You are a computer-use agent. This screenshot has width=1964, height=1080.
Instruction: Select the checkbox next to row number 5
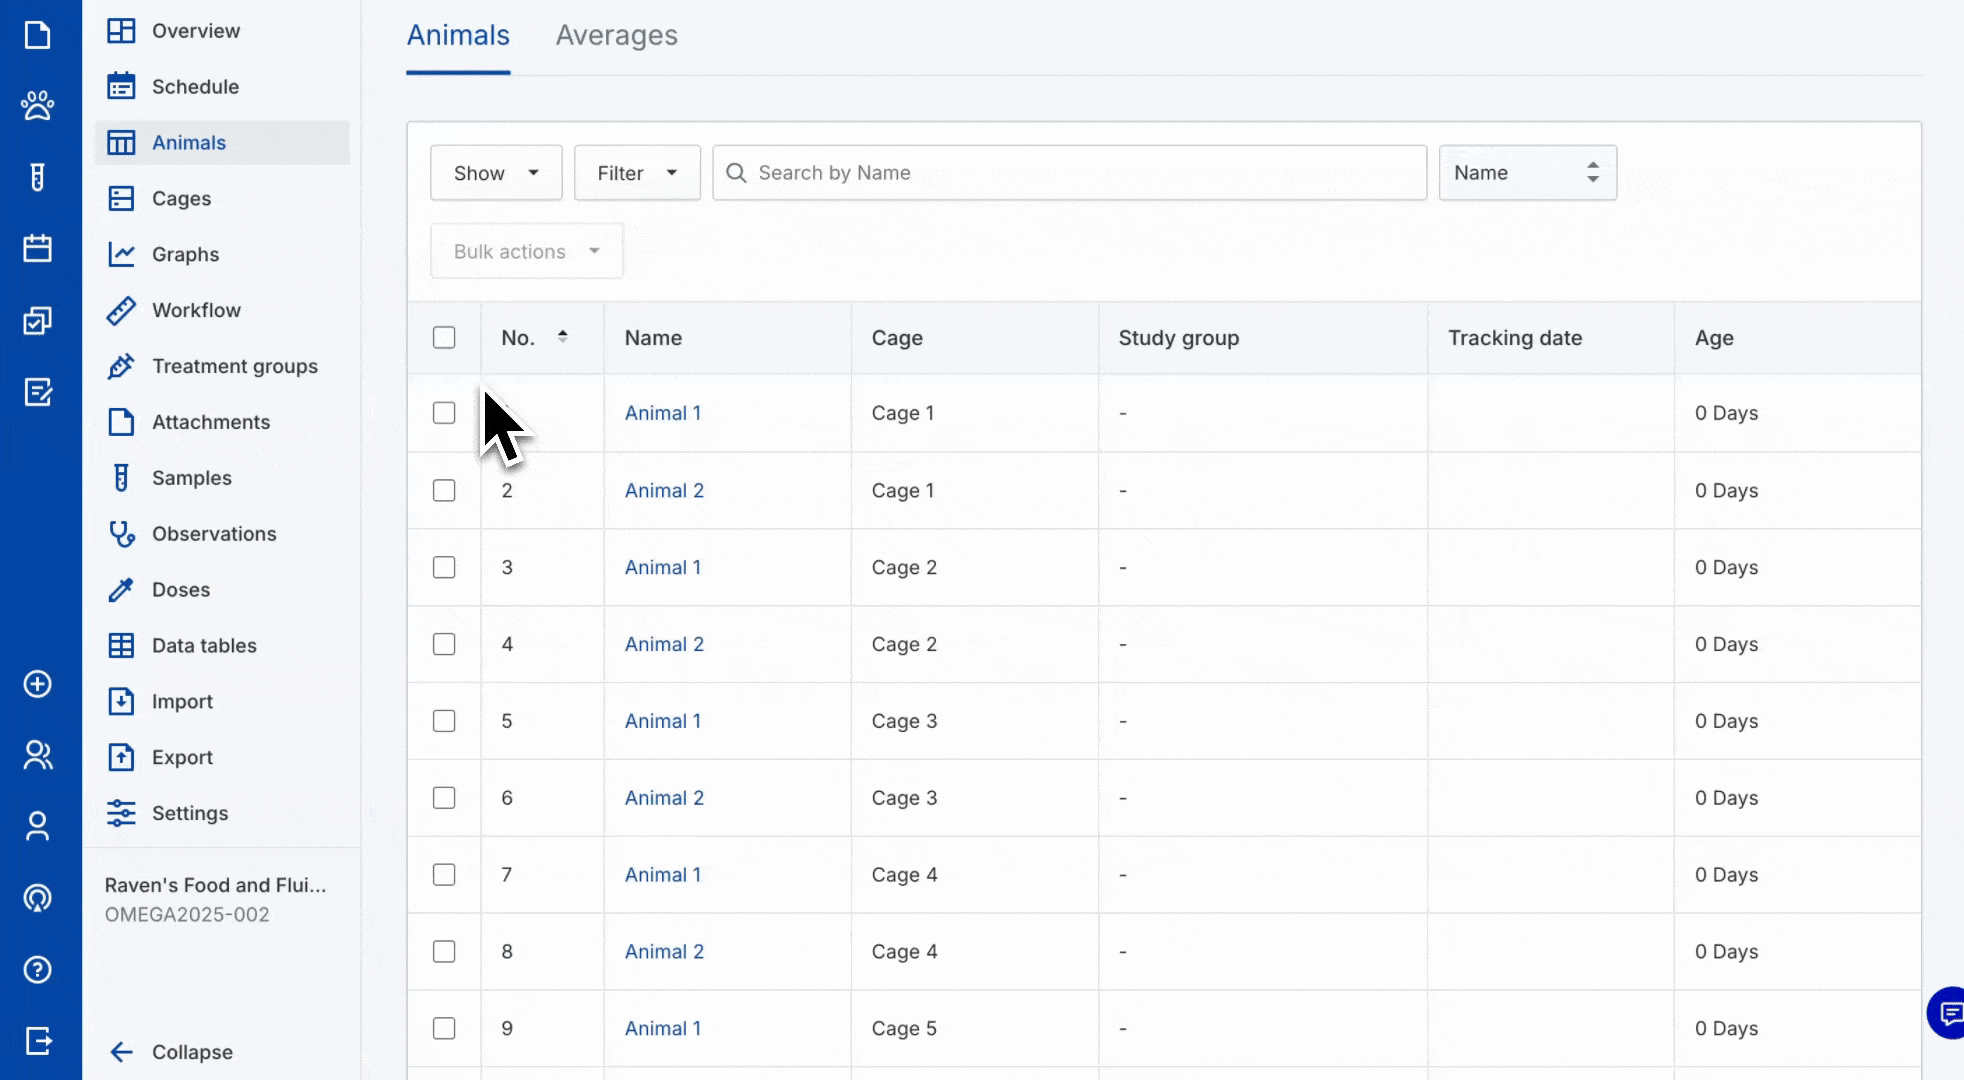(x=444, y=720)
